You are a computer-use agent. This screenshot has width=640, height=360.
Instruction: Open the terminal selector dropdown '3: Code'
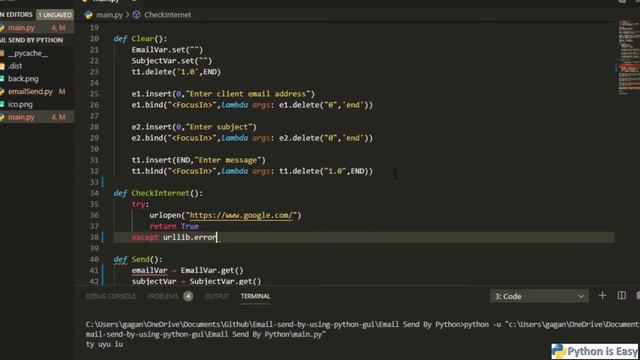click(x=539, y=296)
